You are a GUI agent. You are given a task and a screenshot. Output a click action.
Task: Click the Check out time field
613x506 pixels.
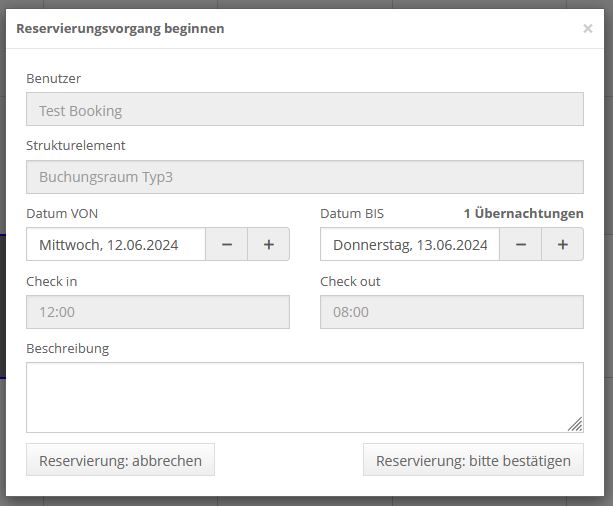pos(451,312)
